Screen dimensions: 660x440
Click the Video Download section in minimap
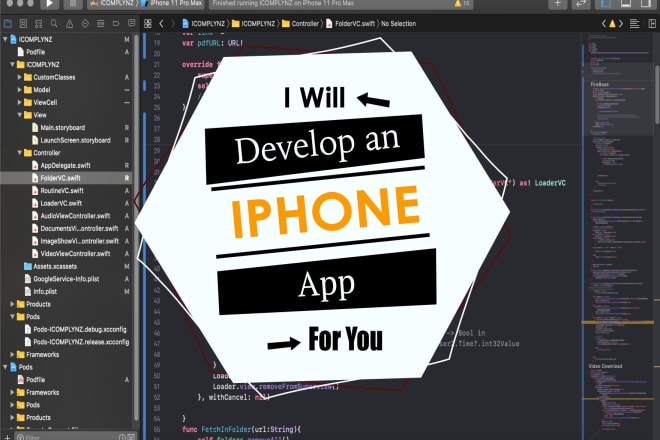(x=605, y=366)
